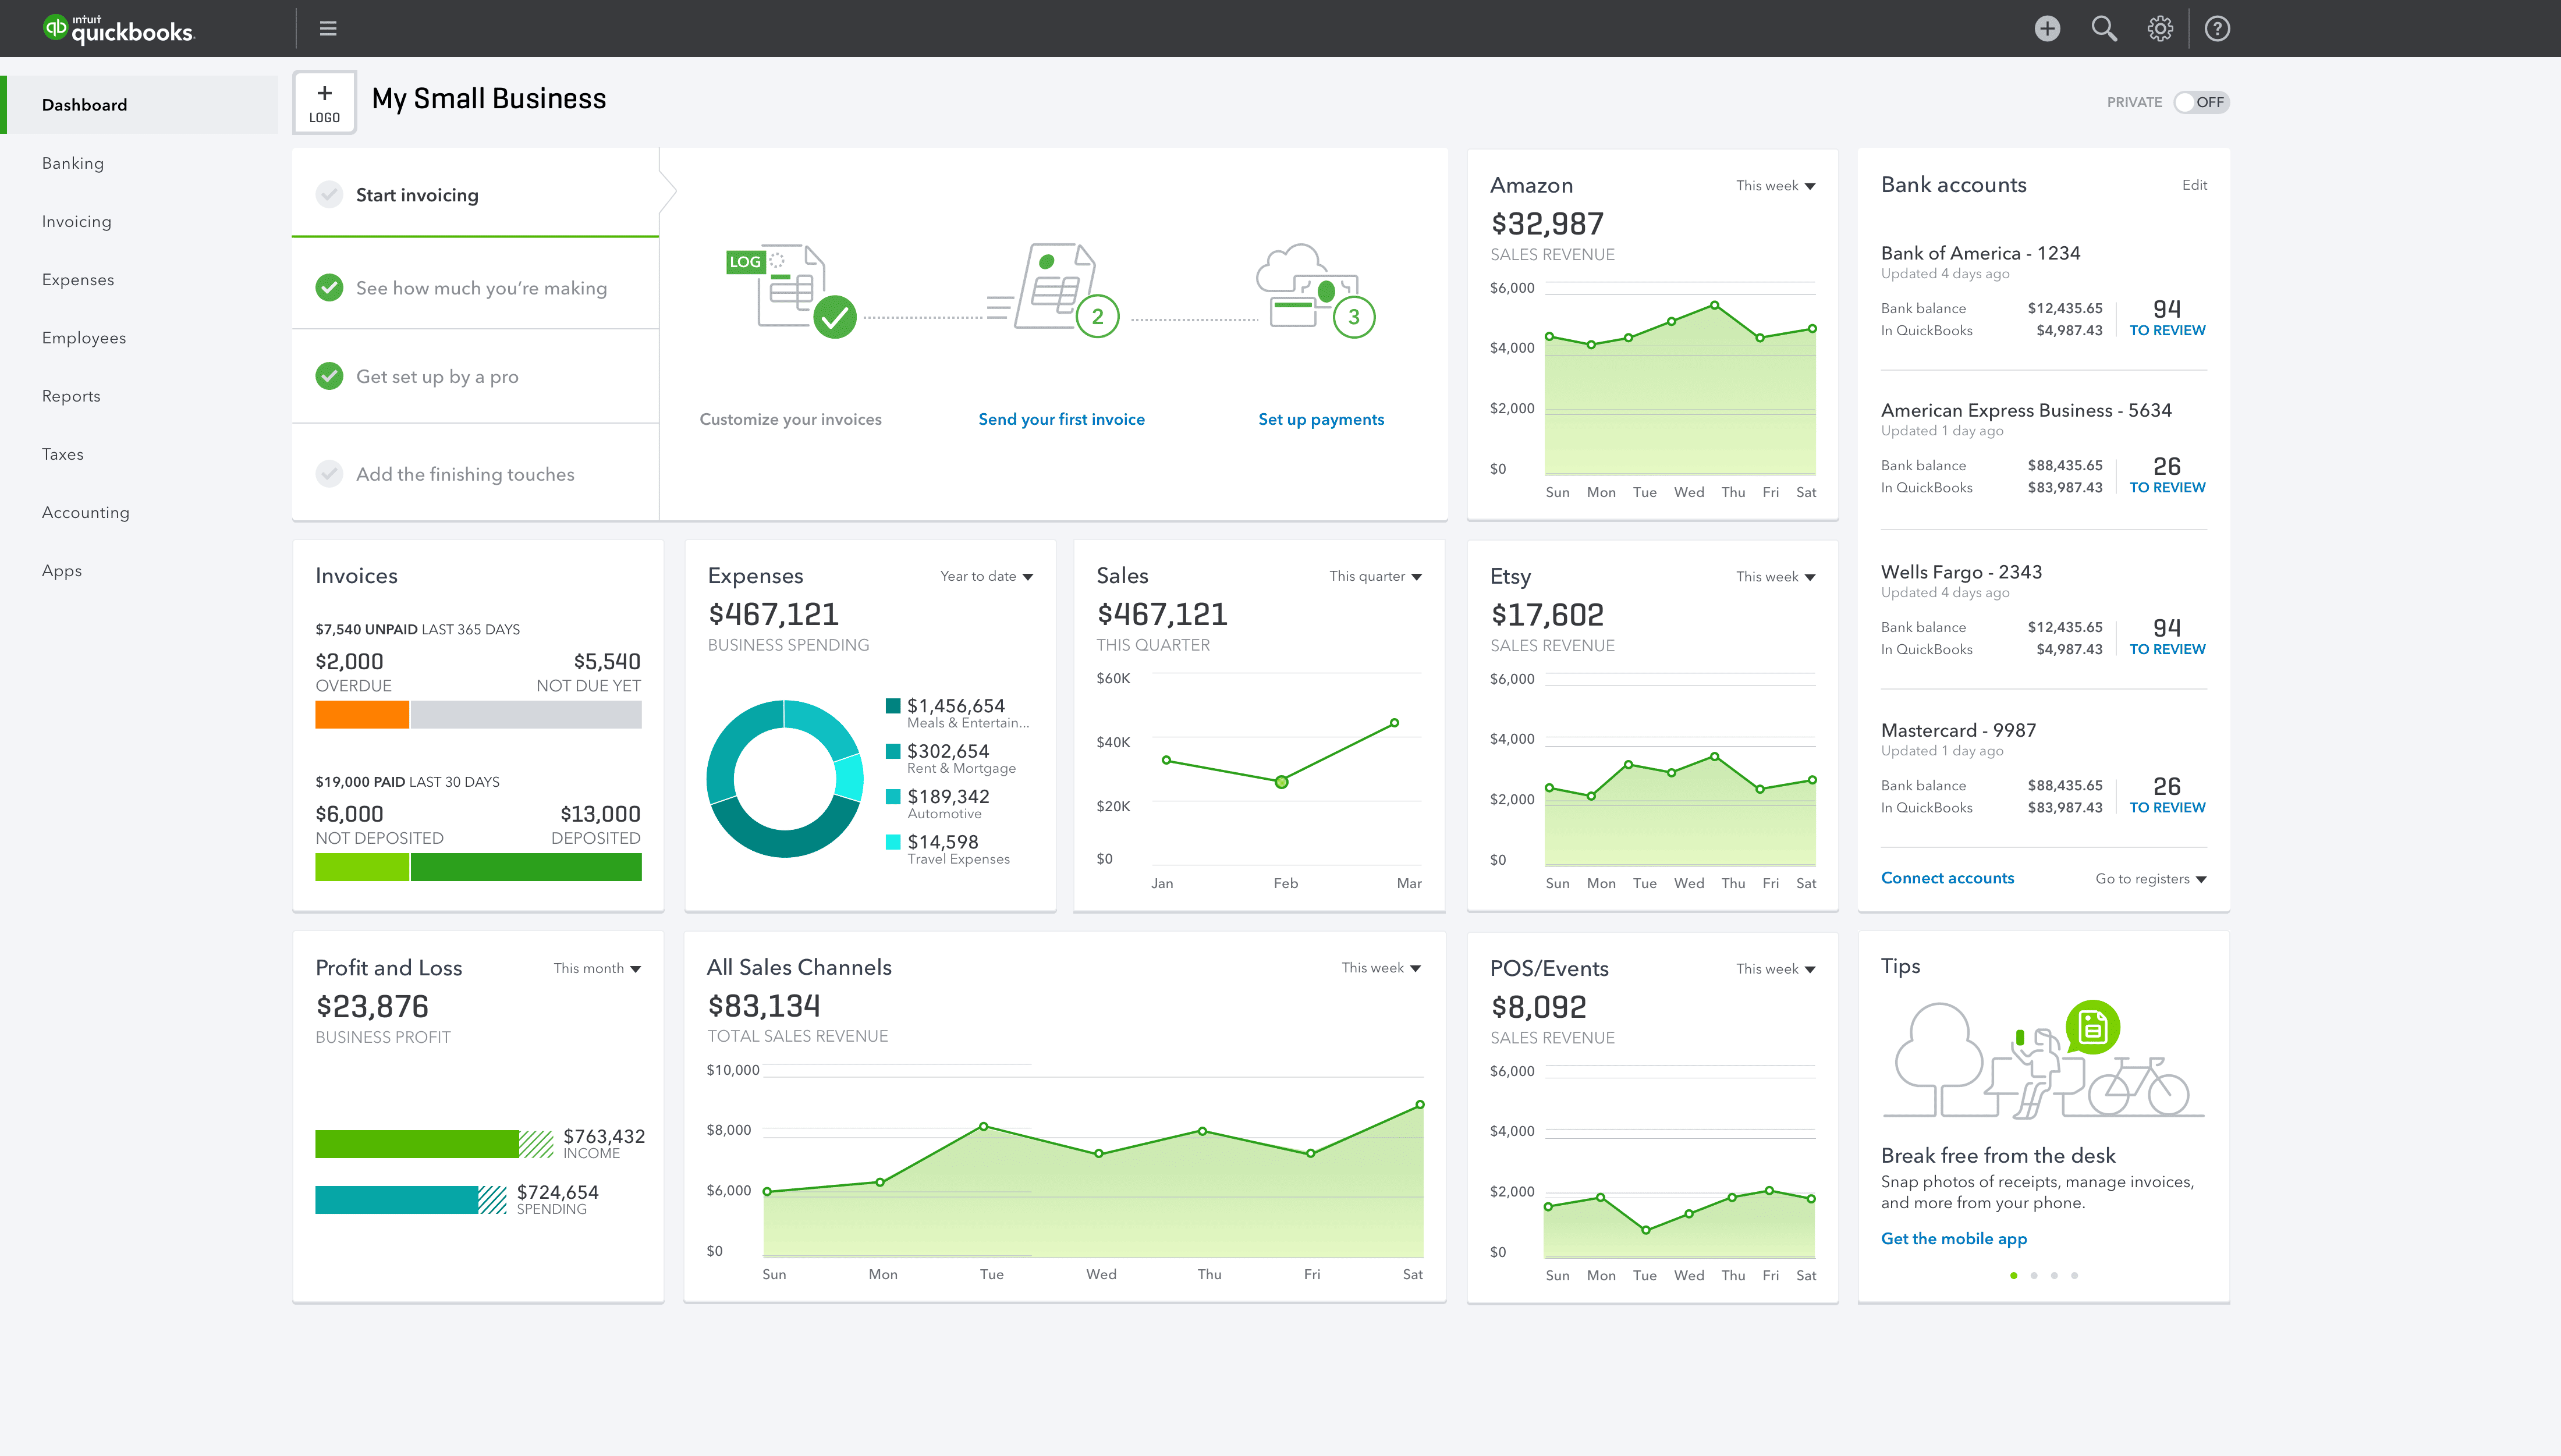Viewport: 2561px width, 1456px height.
Task: Select the second Tips carousel dot
Action: pyautogui.click(x=2034, y=1275)
